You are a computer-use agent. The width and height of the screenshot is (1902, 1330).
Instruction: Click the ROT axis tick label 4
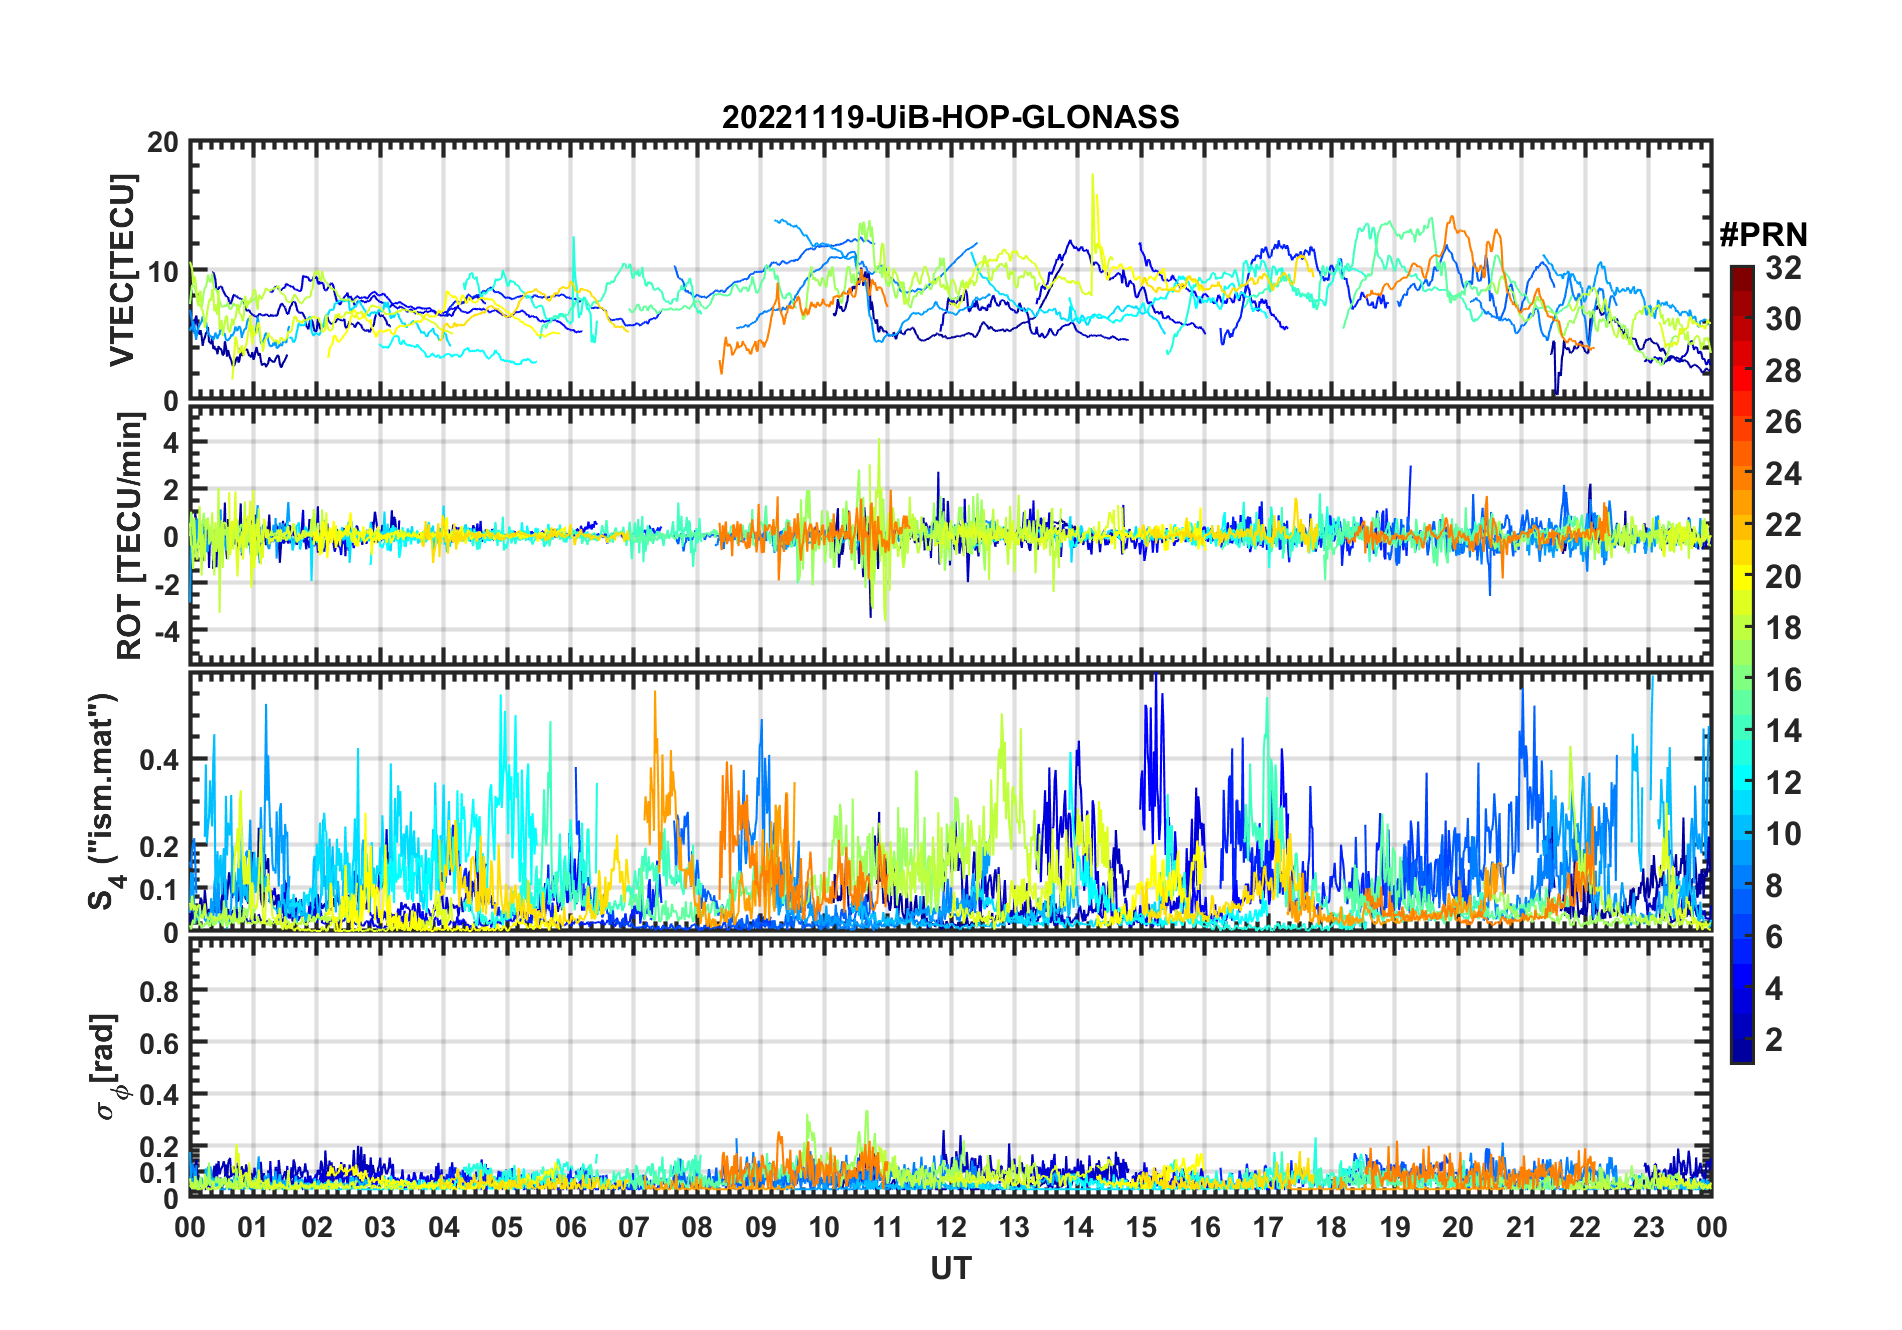[x=171, y=442]
